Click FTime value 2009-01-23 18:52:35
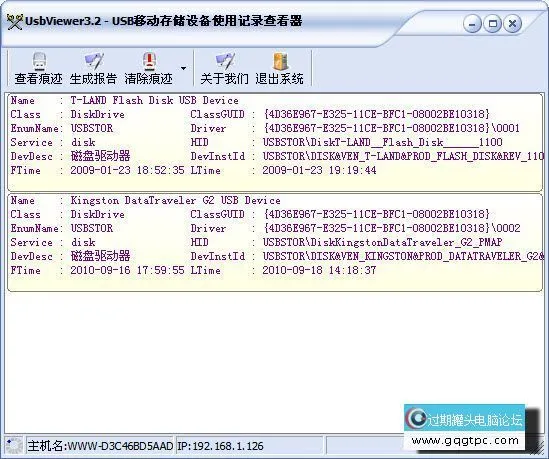This screenshot has width=549, height=459. click(x=127, y=171)
